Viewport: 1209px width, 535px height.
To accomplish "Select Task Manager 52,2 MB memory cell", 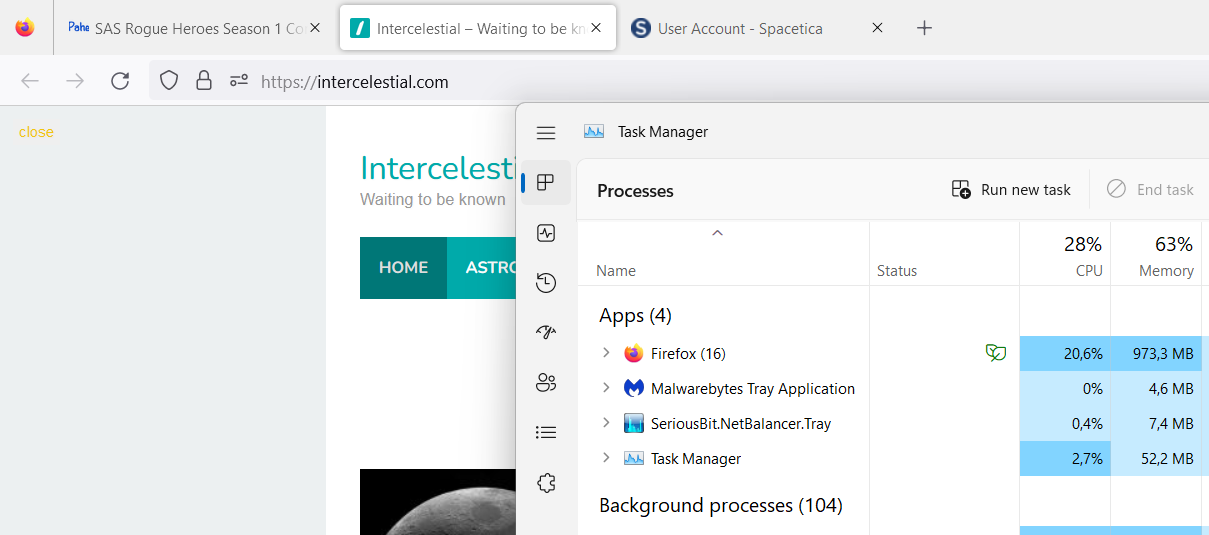I will (x=1156, y=458).
